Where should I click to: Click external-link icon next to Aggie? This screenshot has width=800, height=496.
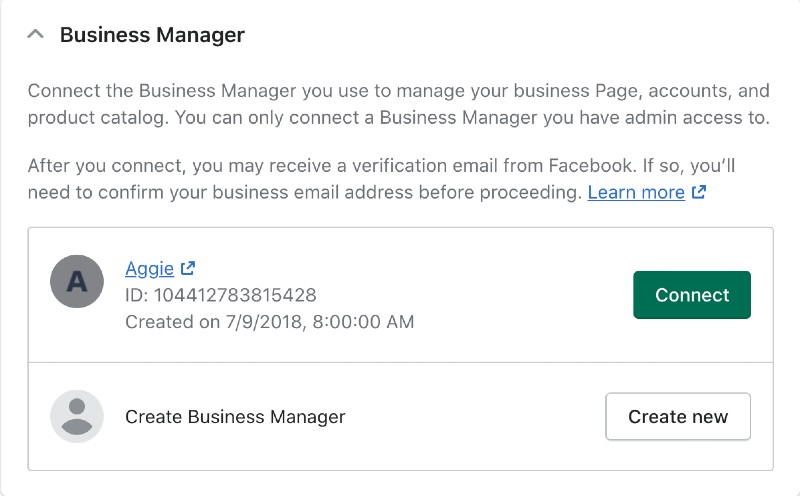pos(188,268)
